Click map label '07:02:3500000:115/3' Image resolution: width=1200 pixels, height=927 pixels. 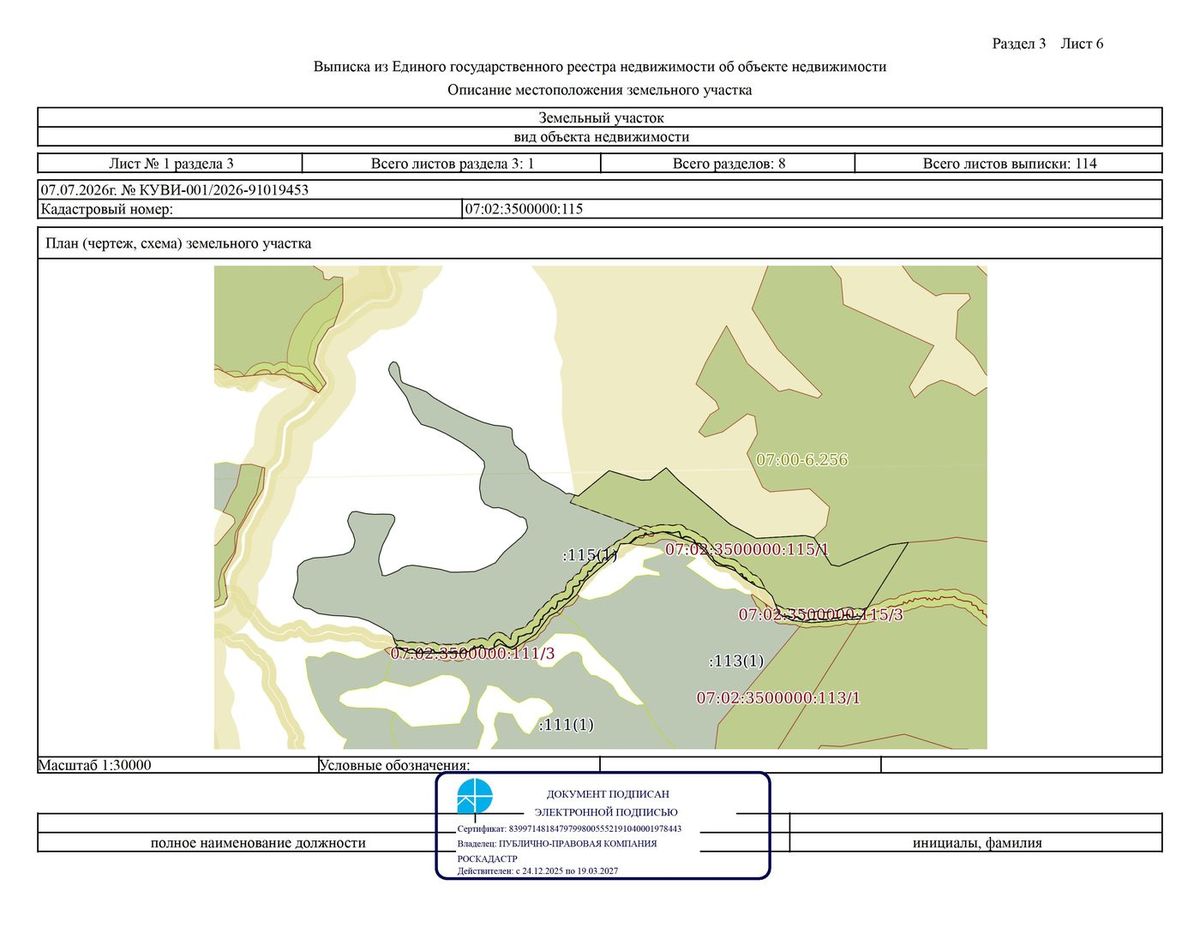pyautogui.click(x=820, y=614)
